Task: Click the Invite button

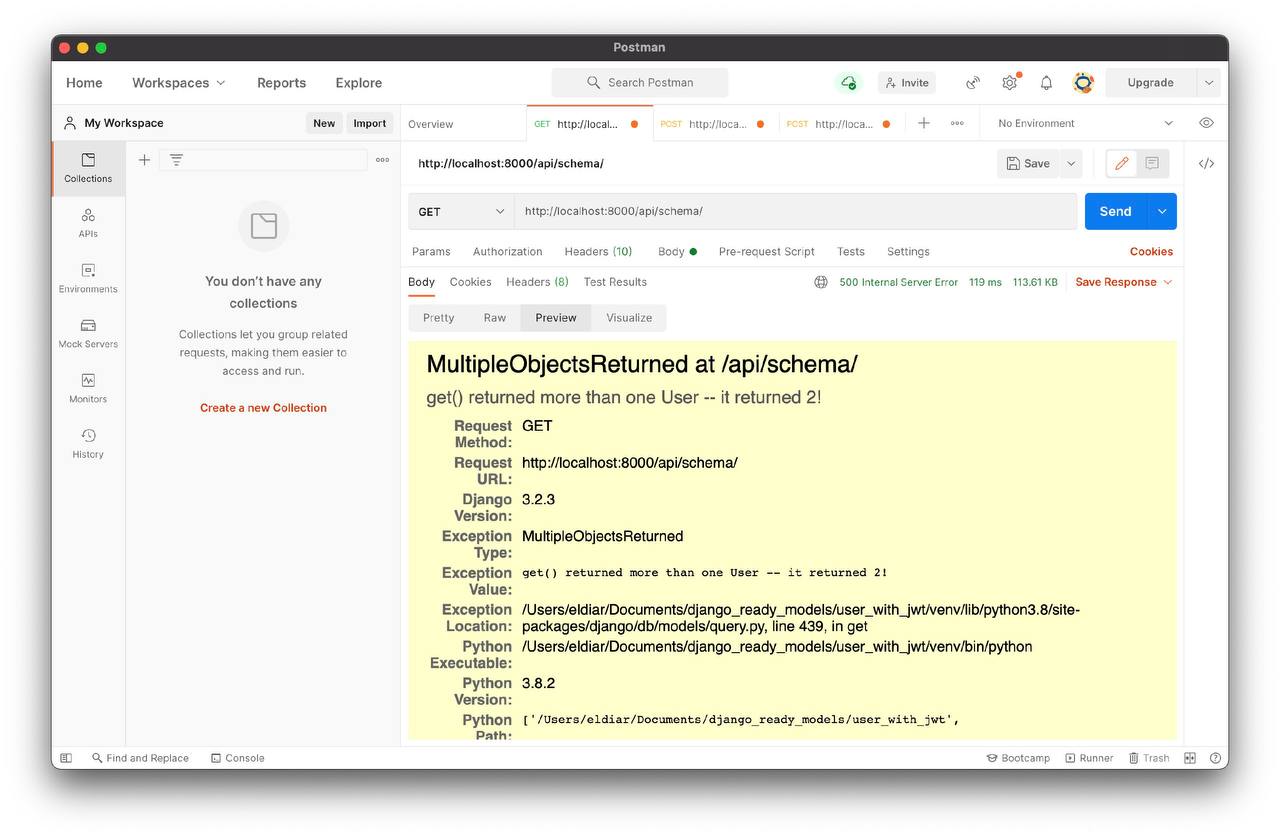Action: [906, 83]
